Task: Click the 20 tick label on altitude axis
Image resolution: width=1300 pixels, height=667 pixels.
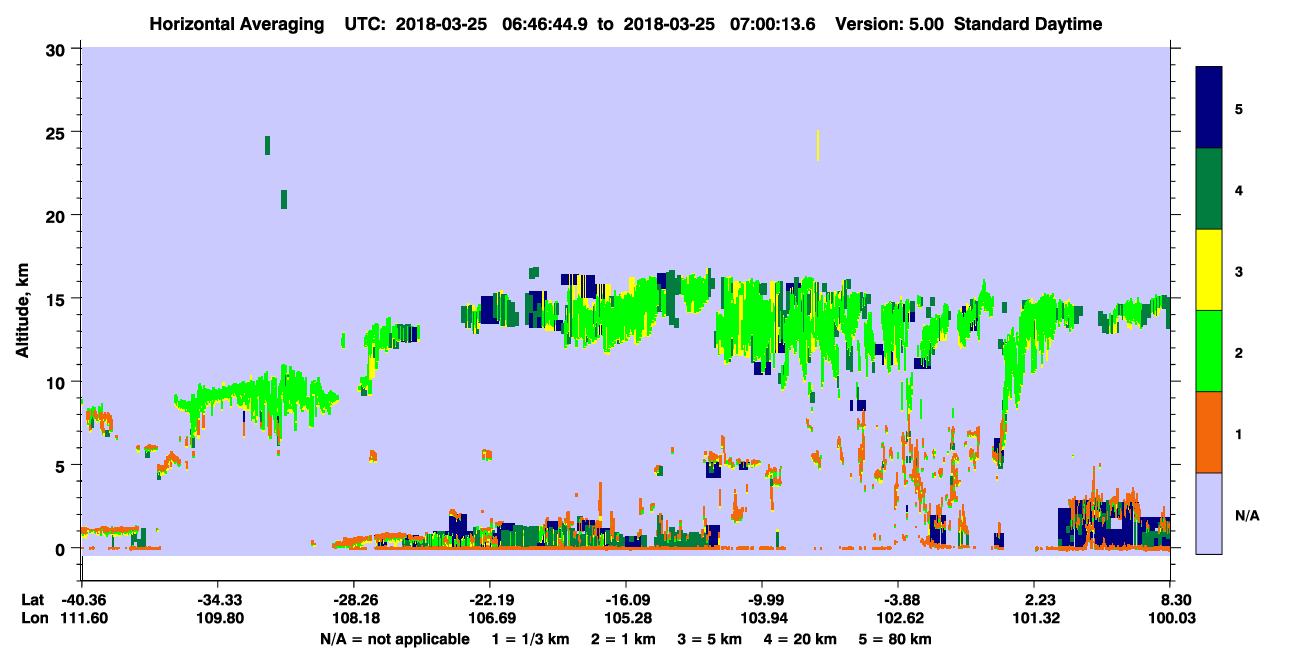Action: (x=58, y=215)
